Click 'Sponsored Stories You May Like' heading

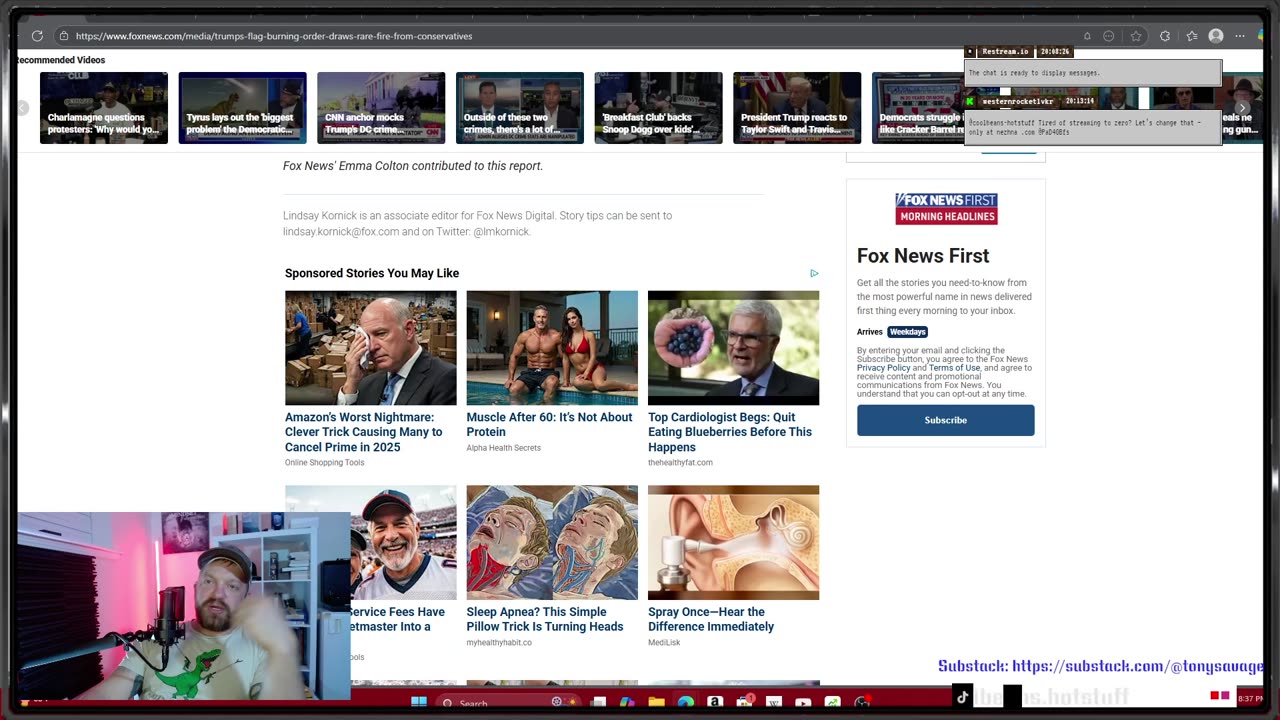[372, 273]
